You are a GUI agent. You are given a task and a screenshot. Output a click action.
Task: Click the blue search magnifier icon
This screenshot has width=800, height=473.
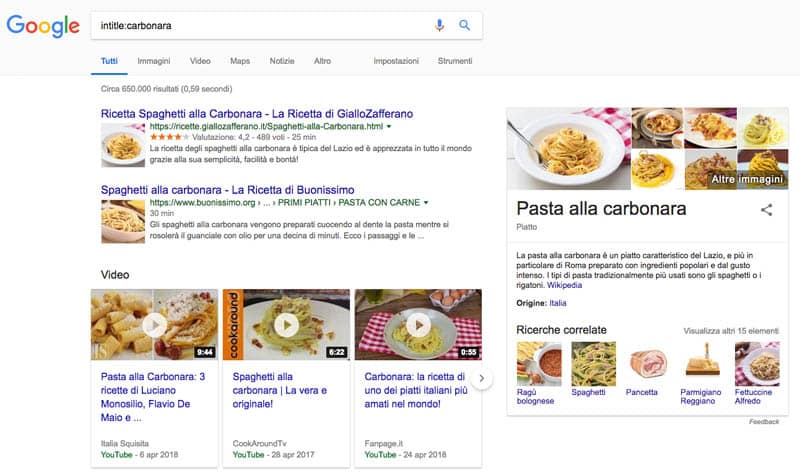(x=464, y=25)
